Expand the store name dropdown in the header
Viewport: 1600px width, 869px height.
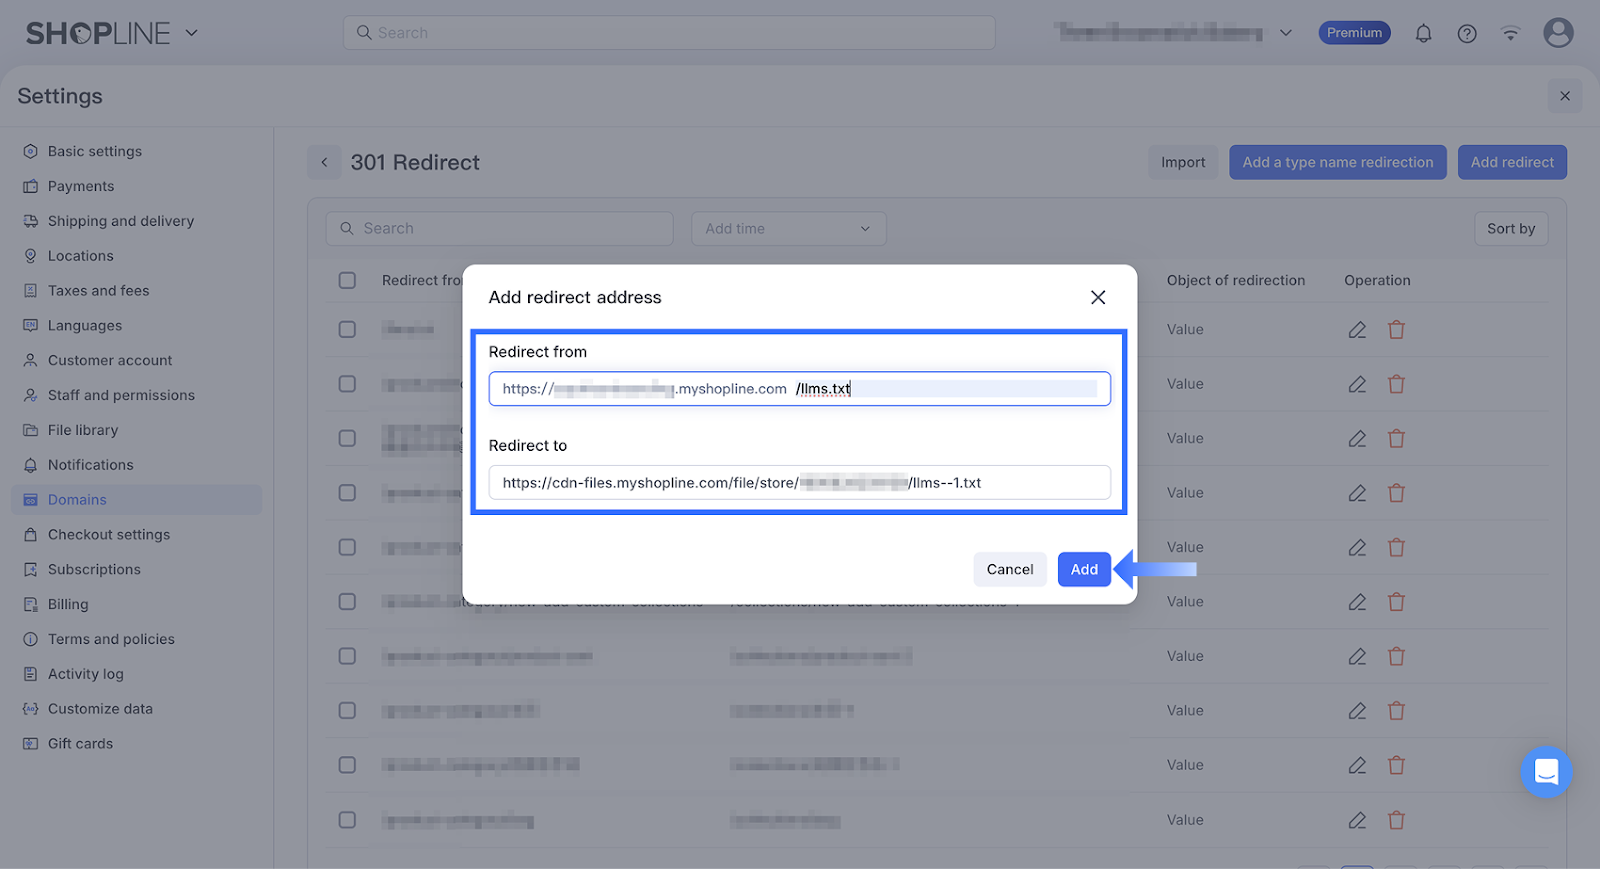(x=1286, y=33)
